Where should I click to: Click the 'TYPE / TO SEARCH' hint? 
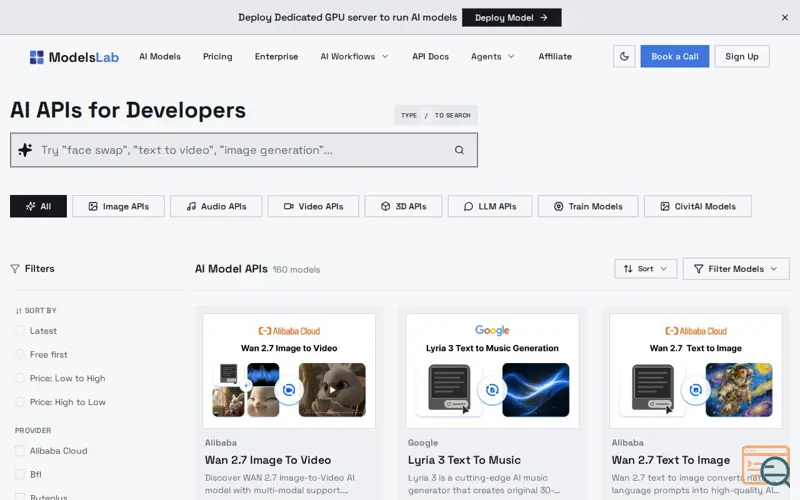[x=436, y=115]
